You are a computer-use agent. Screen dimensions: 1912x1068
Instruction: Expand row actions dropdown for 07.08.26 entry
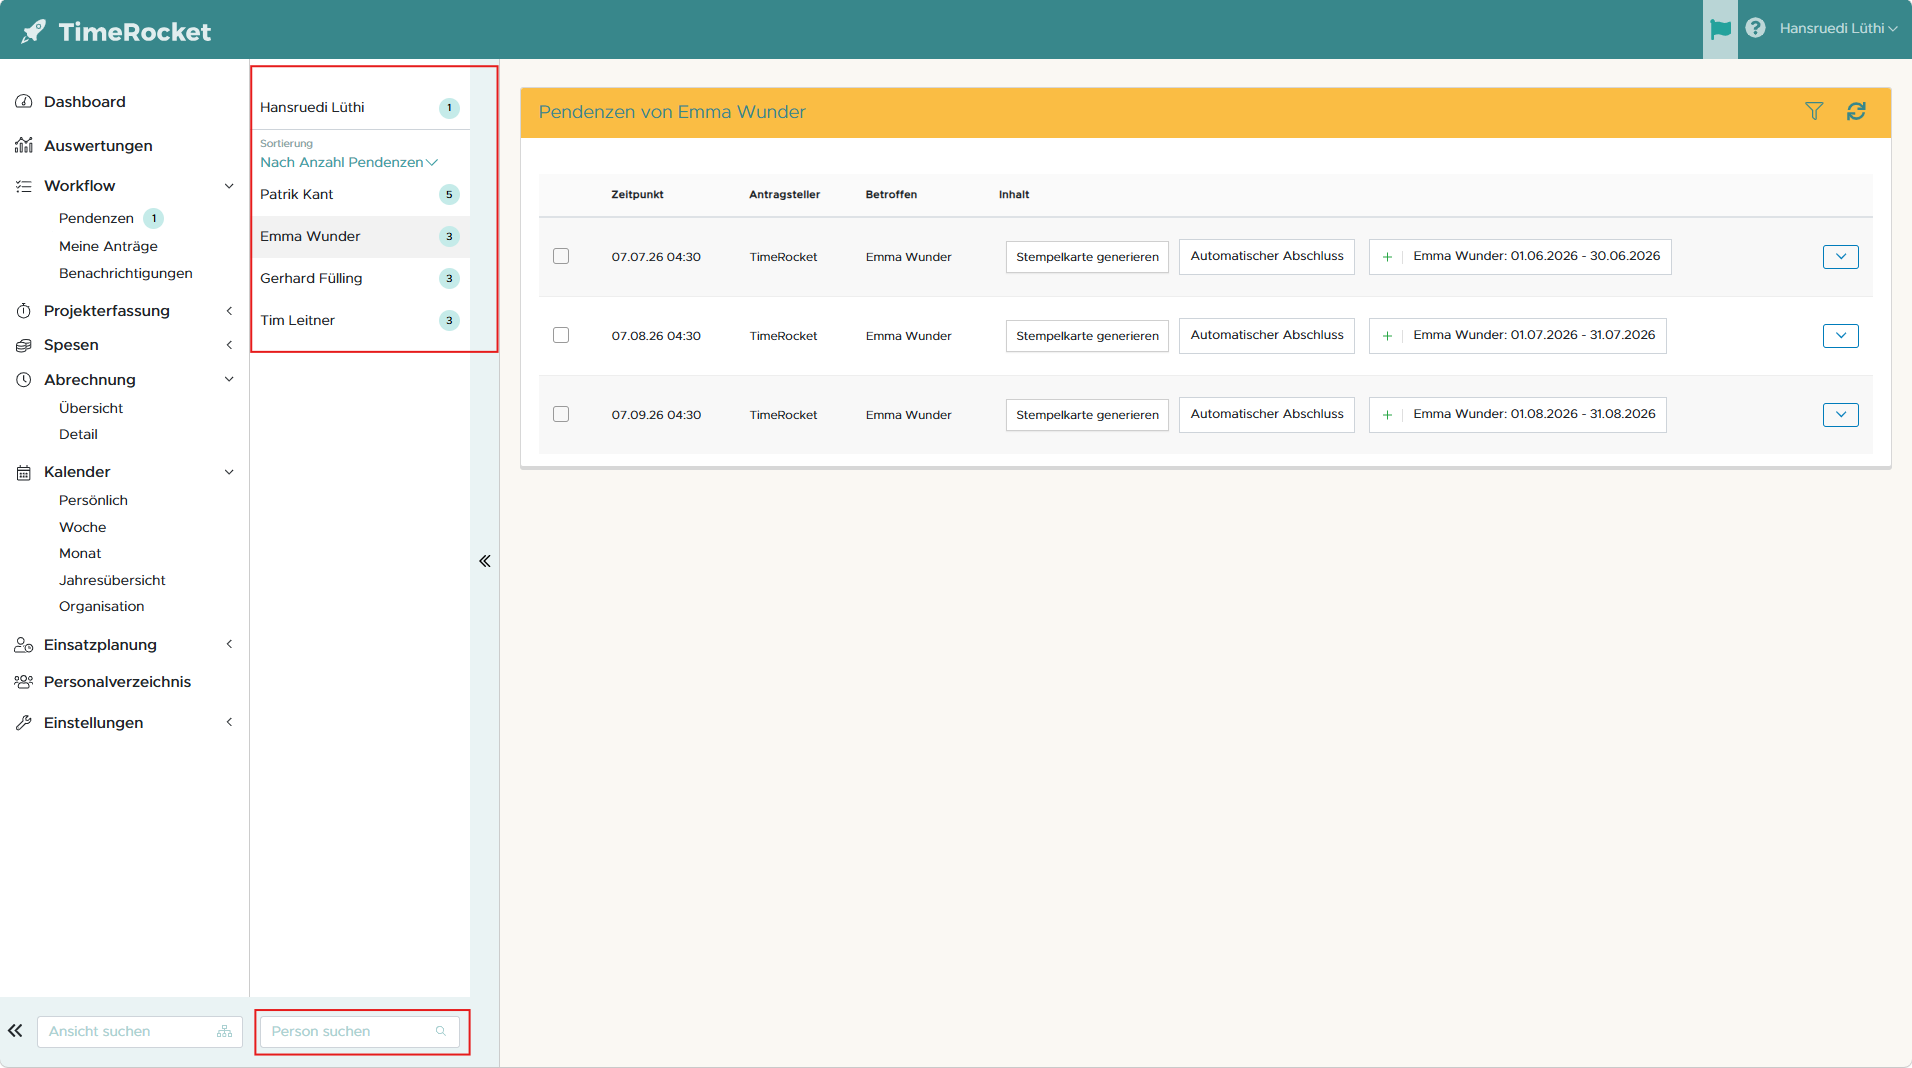click(x=1841, y=336)
